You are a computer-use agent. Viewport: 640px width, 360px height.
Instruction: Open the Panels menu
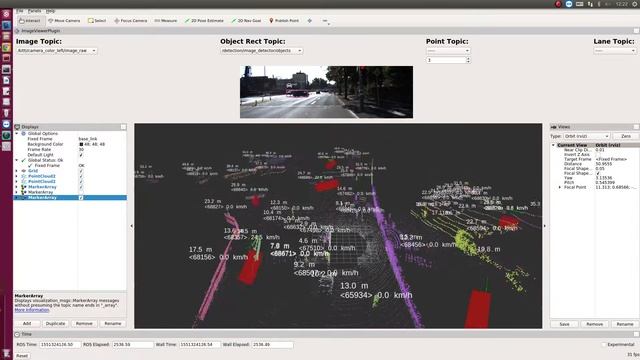pyautogui.click(x=34, y=11)
